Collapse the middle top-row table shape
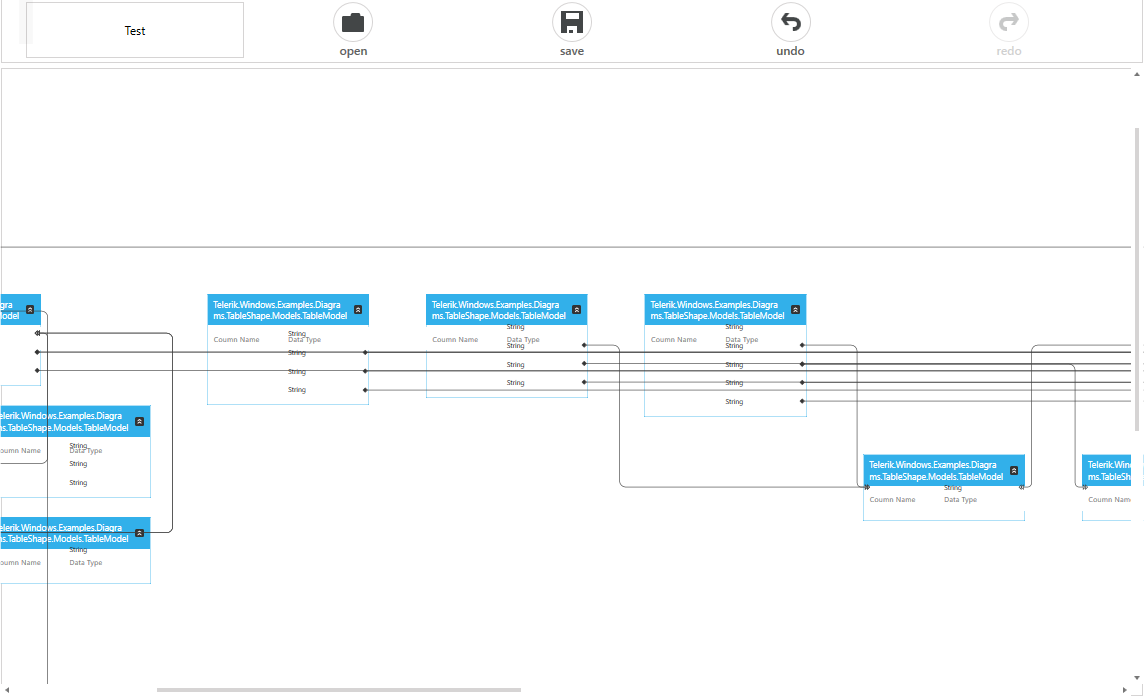The height and width of the screenshot is (697, 1145). click(x=577, y=310)
